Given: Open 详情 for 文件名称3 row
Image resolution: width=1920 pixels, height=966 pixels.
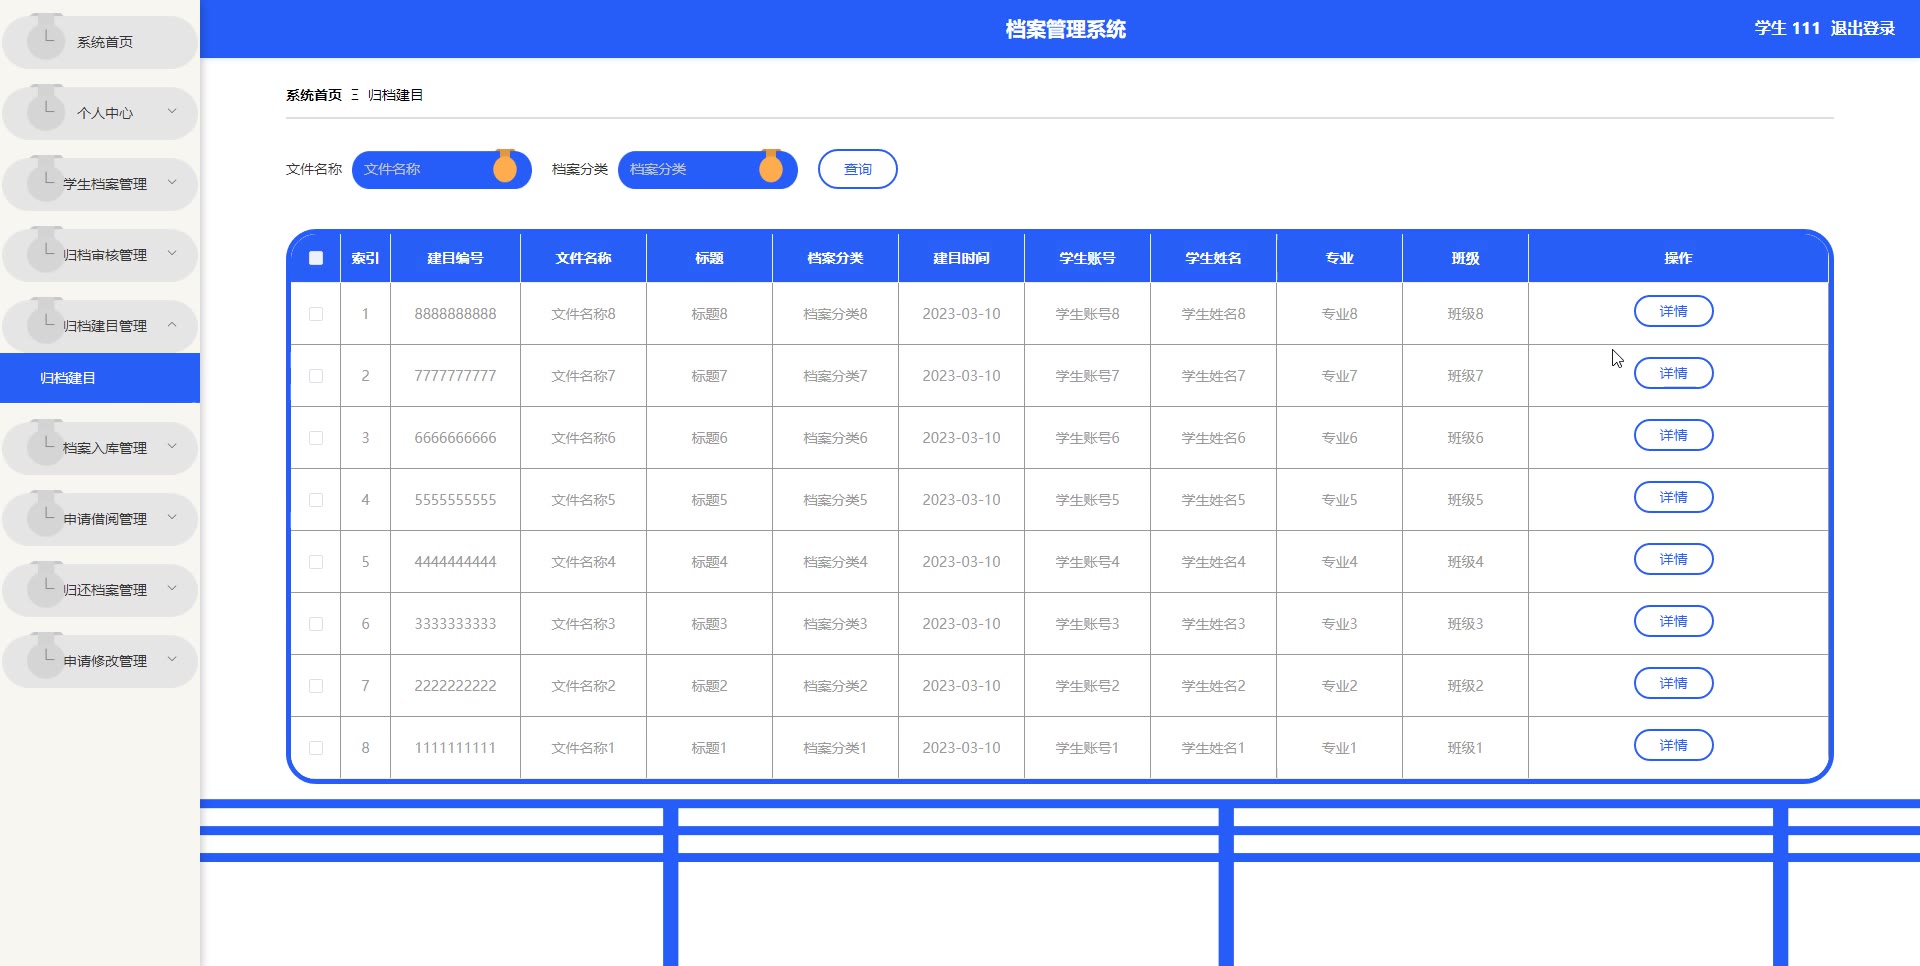Looking at the screenshot, I should pyautogui.click(x=1674, y=621).
